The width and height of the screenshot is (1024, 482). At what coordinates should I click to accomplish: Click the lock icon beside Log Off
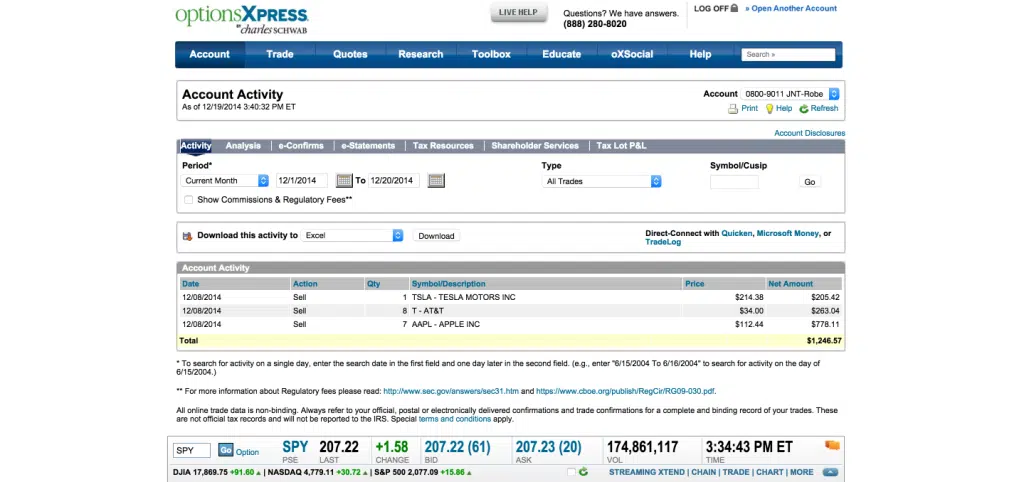coord(734,8)
